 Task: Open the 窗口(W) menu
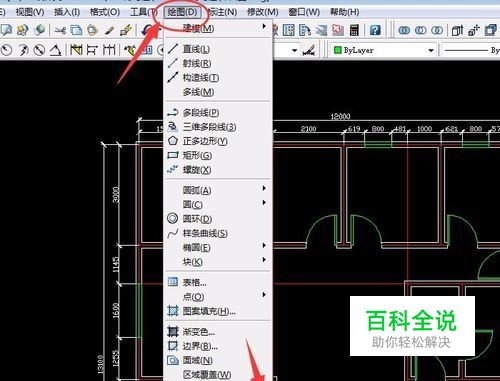coord(304,12)
